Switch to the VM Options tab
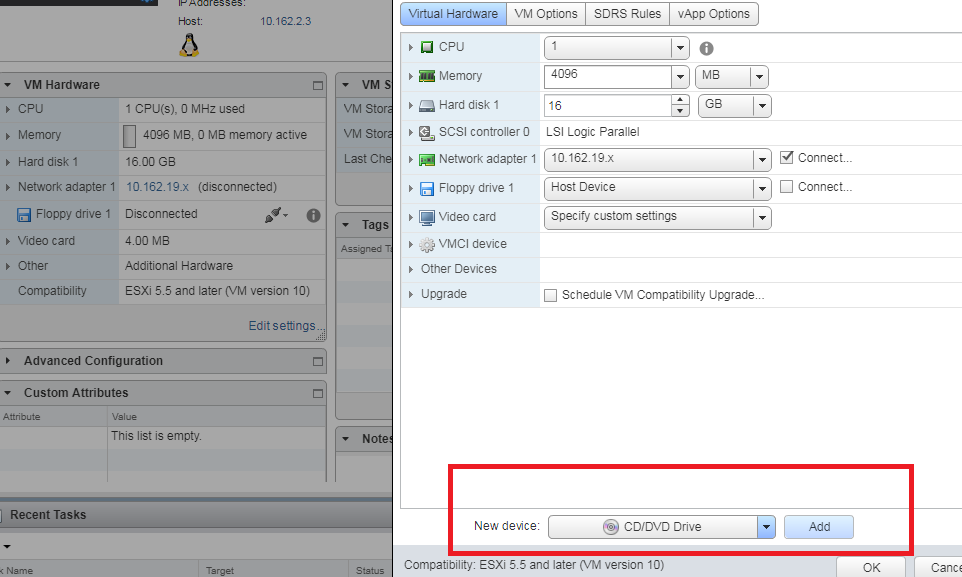The height and width of the screenshot is (577, 962). tap(546, 14)
